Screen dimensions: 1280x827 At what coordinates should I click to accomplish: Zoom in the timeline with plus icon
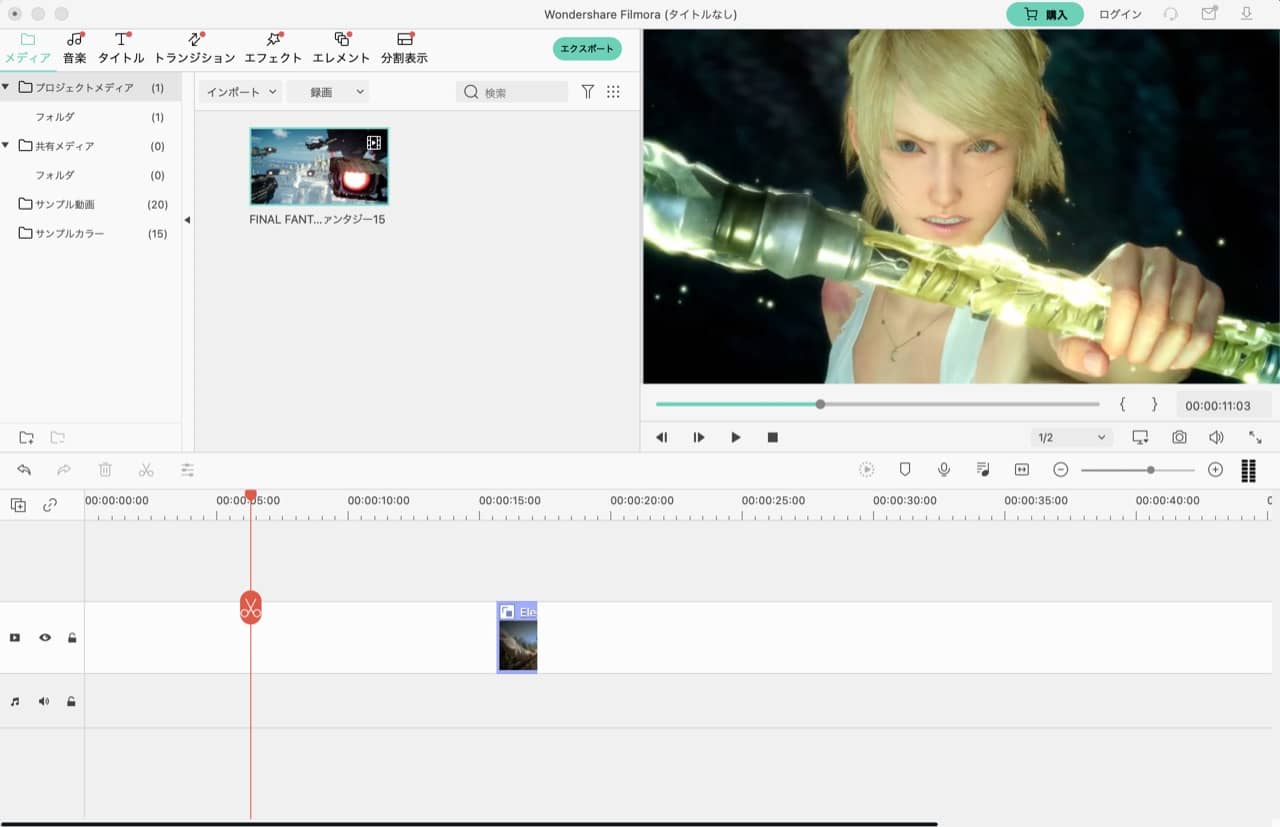pos(1215,469)
